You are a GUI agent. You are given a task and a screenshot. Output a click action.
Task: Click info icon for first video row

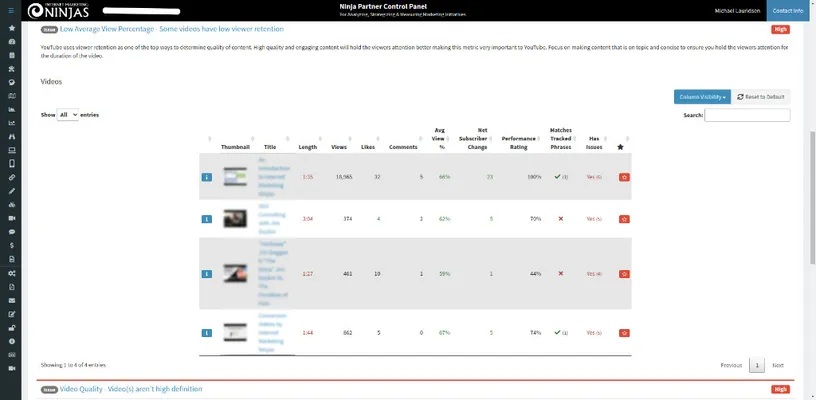coord(207,177)
